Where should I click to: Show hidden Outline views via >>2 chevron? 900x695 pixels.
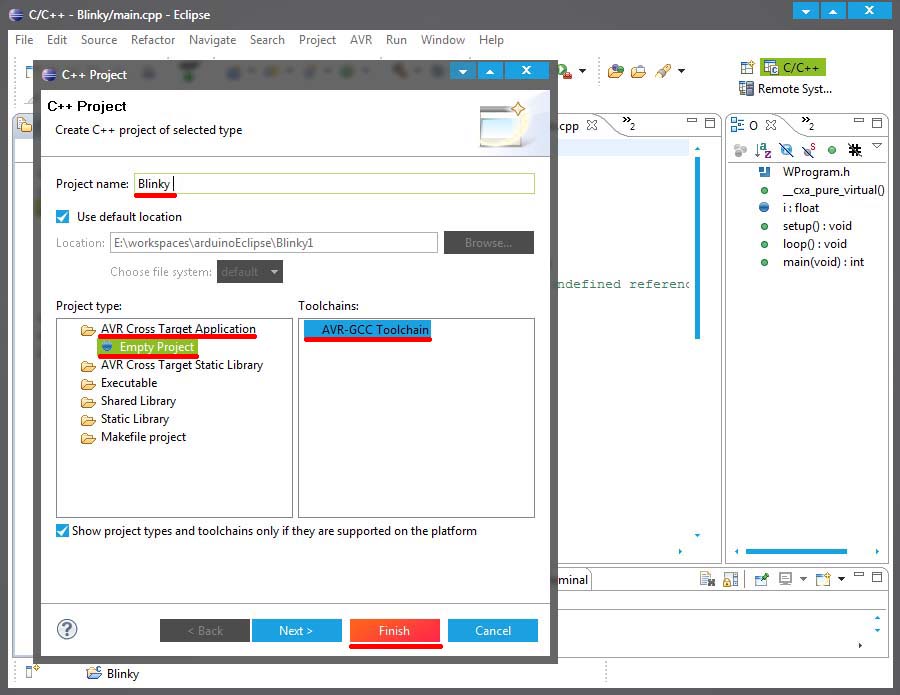[808, 123]
